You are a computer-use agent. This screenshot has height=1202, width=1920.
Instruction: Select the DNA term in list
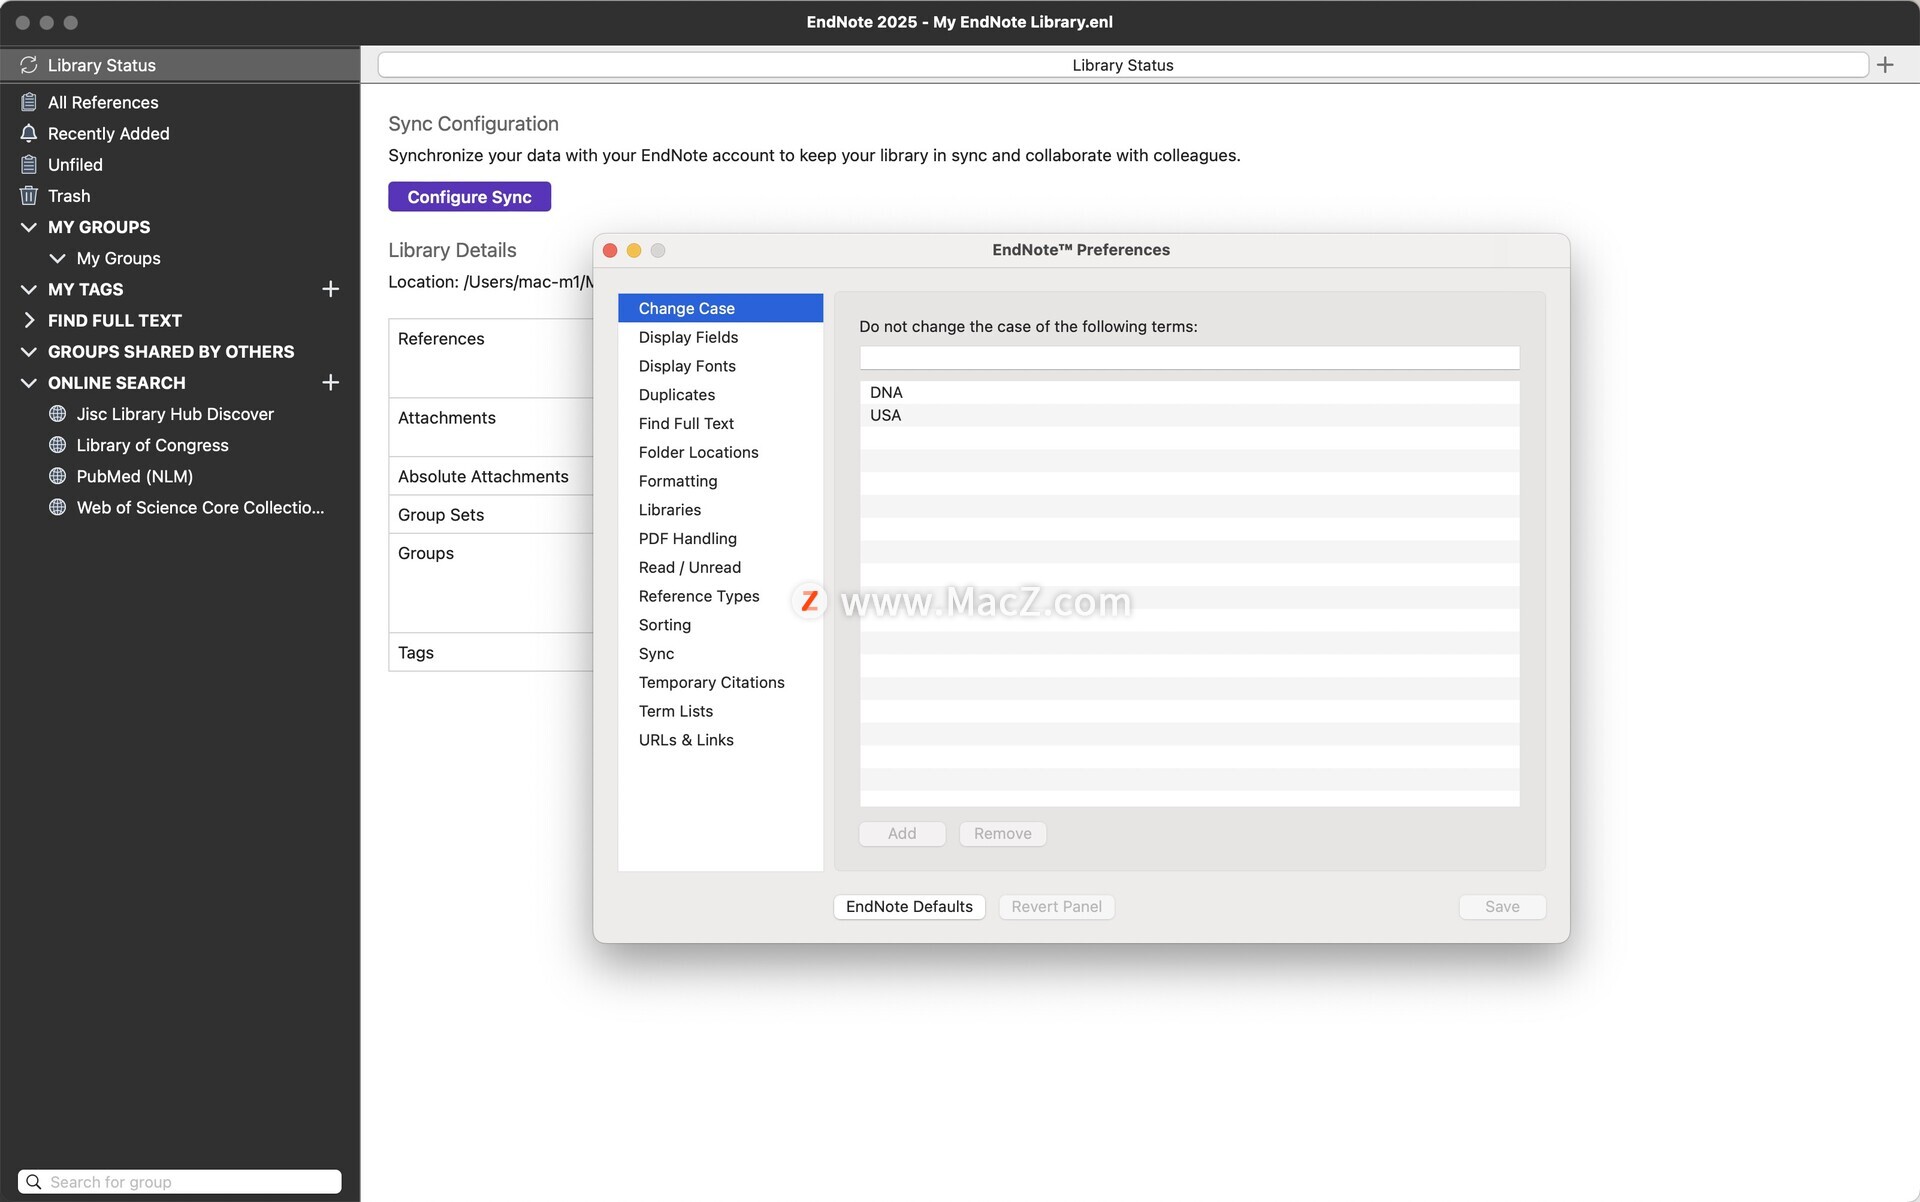[x=1189, y=392]
